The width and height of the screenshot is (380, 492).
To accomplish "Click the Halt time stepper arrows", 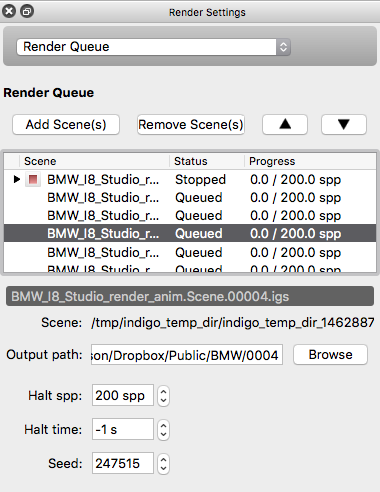I will click(163, 430).
